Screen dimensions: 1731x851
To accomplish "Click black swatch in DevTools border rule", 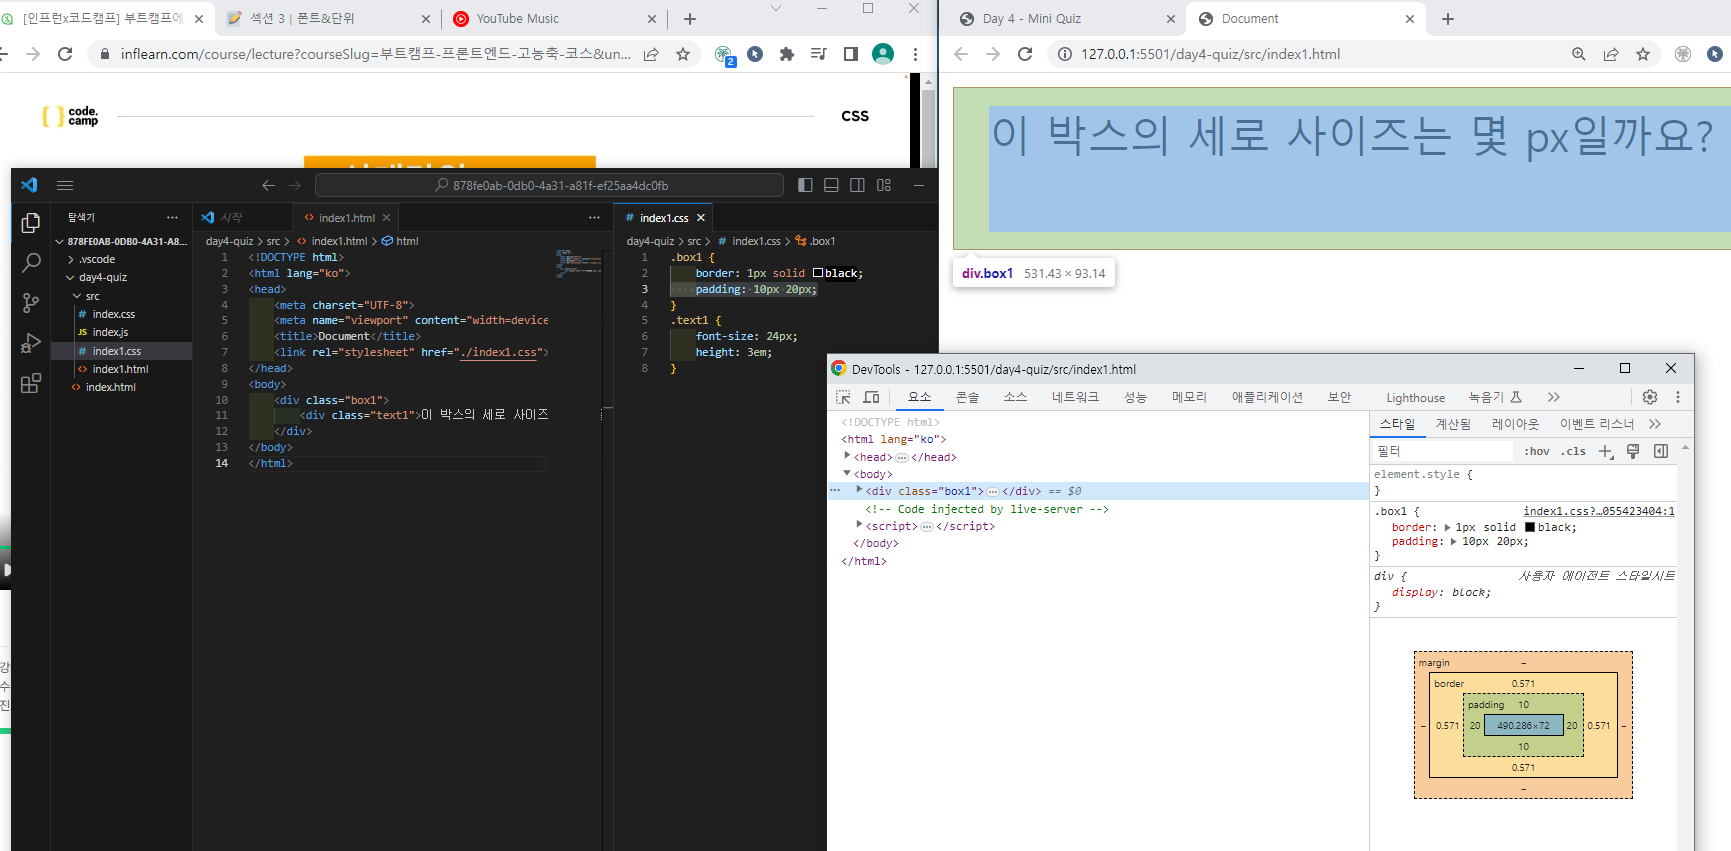I will (1530, 527).
